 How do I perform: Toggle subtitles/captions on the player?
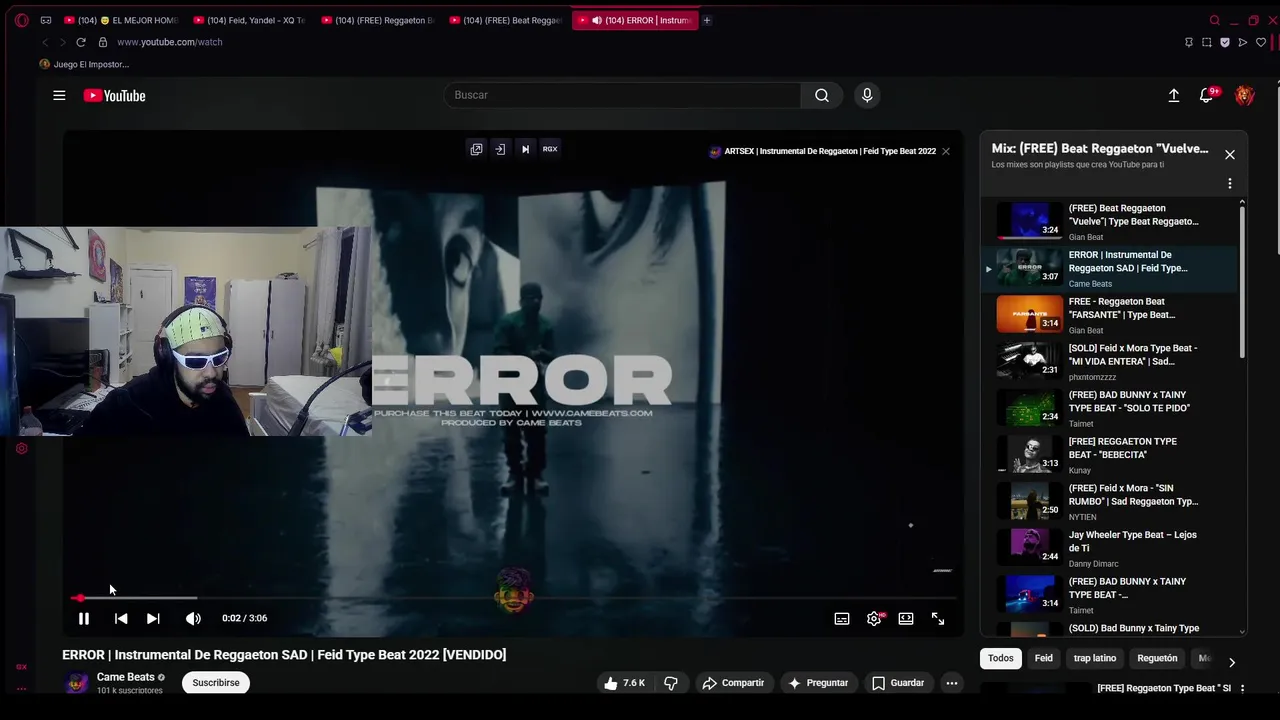point(842,618)
